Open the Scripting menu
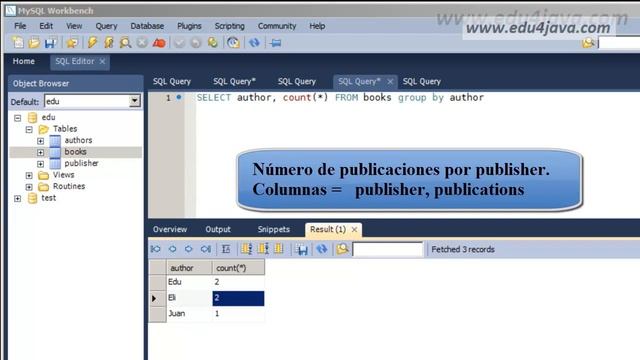The width and height of the screenshot is (640, 360). click(x=229, y=26)
